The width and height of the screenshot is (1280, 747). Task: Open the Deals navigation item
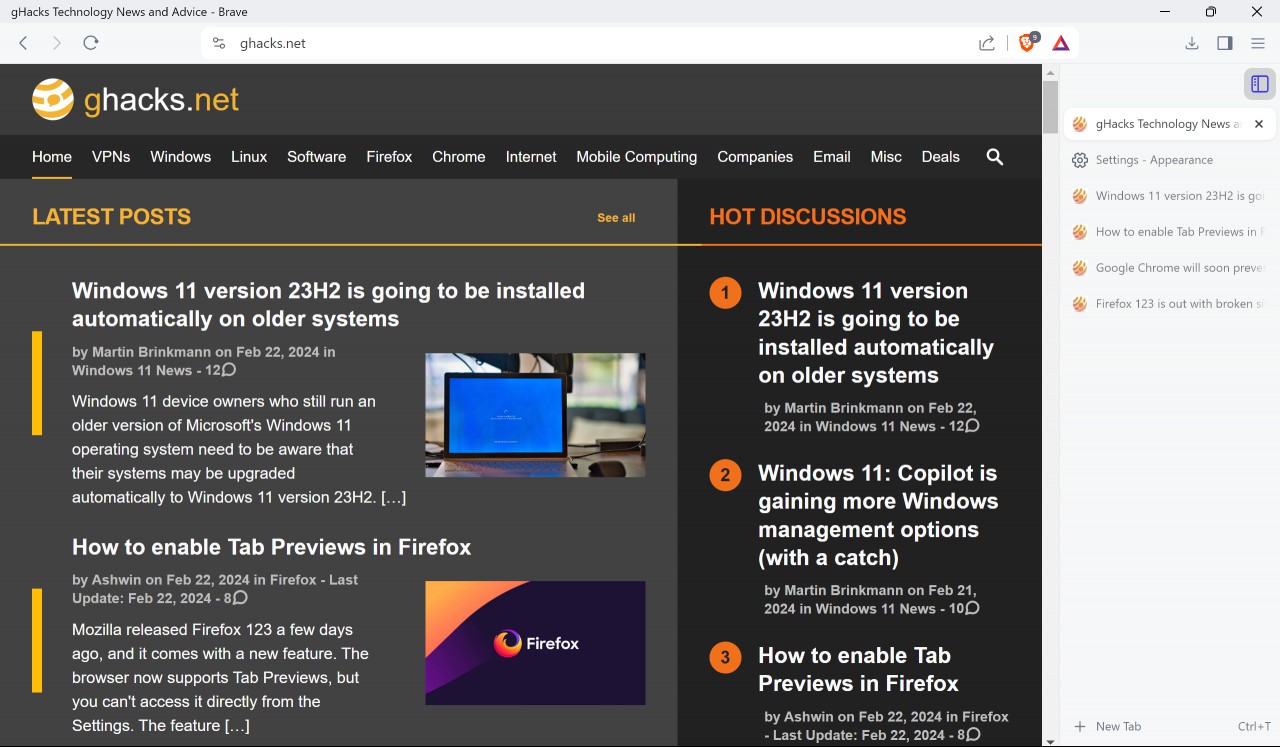coord(941,157)
